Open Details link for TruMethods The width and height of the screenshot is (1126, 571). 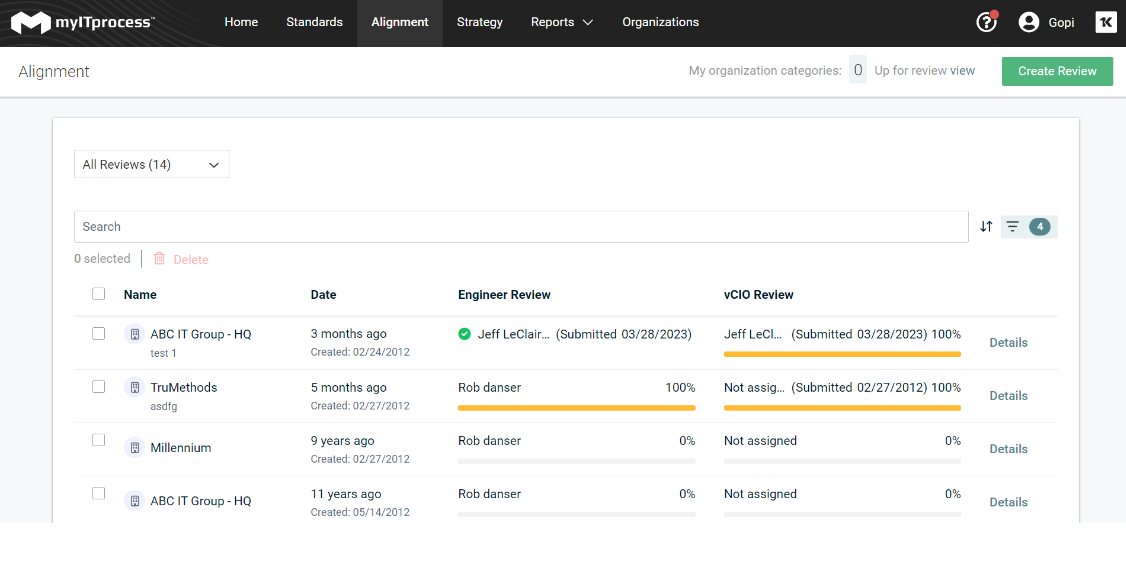1008,396
